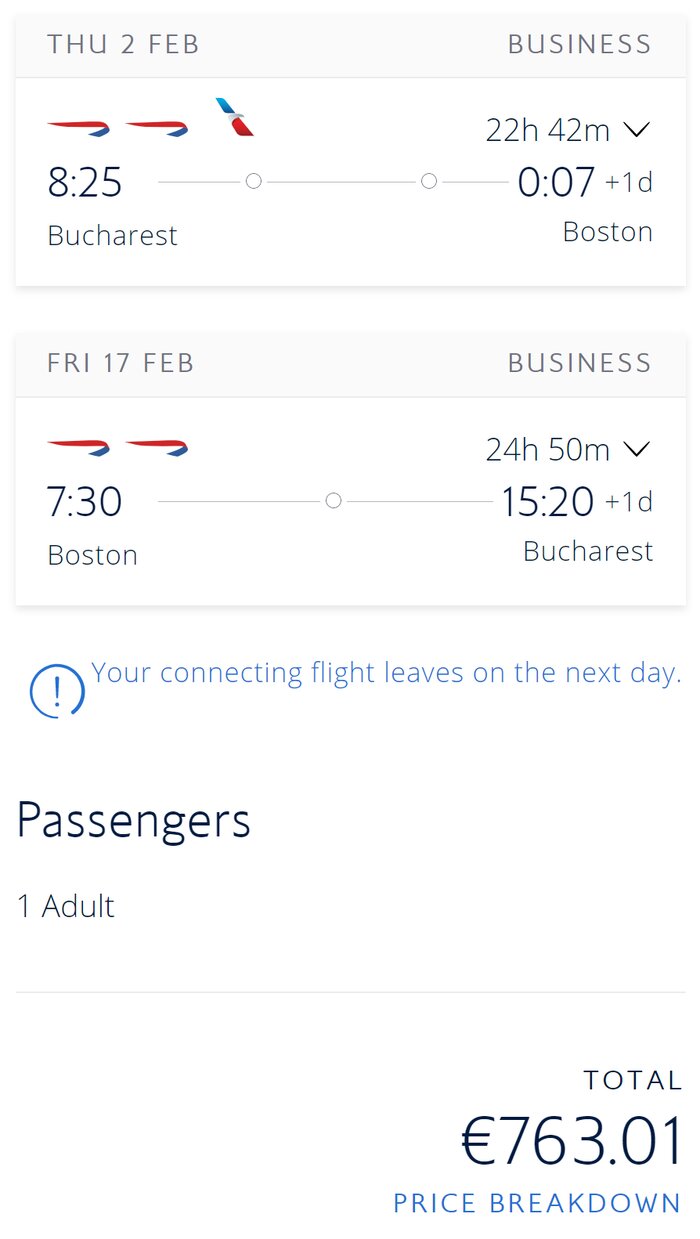Select the THU 2 FEB flight header
Viewport: 700px width, 1239px height.
[x=350, y=45]
